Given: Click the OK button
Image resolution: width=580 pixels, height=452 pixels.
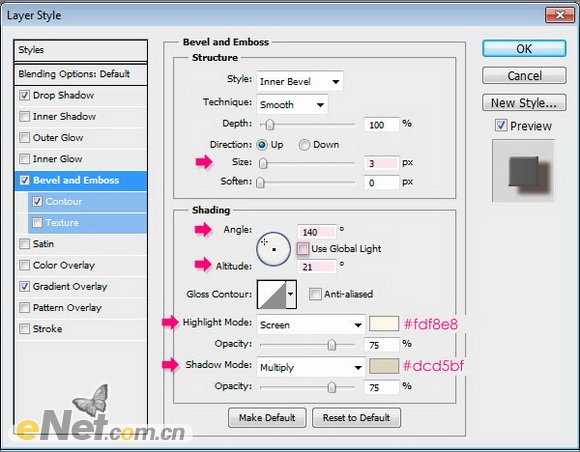Looking at the screenshot, I should pos(524,49).
